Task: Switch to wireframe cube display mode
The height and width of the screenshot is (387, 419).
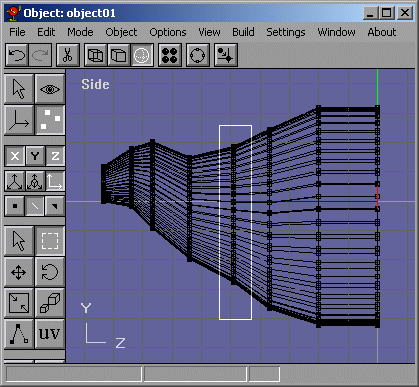Action: click(95, 55)
